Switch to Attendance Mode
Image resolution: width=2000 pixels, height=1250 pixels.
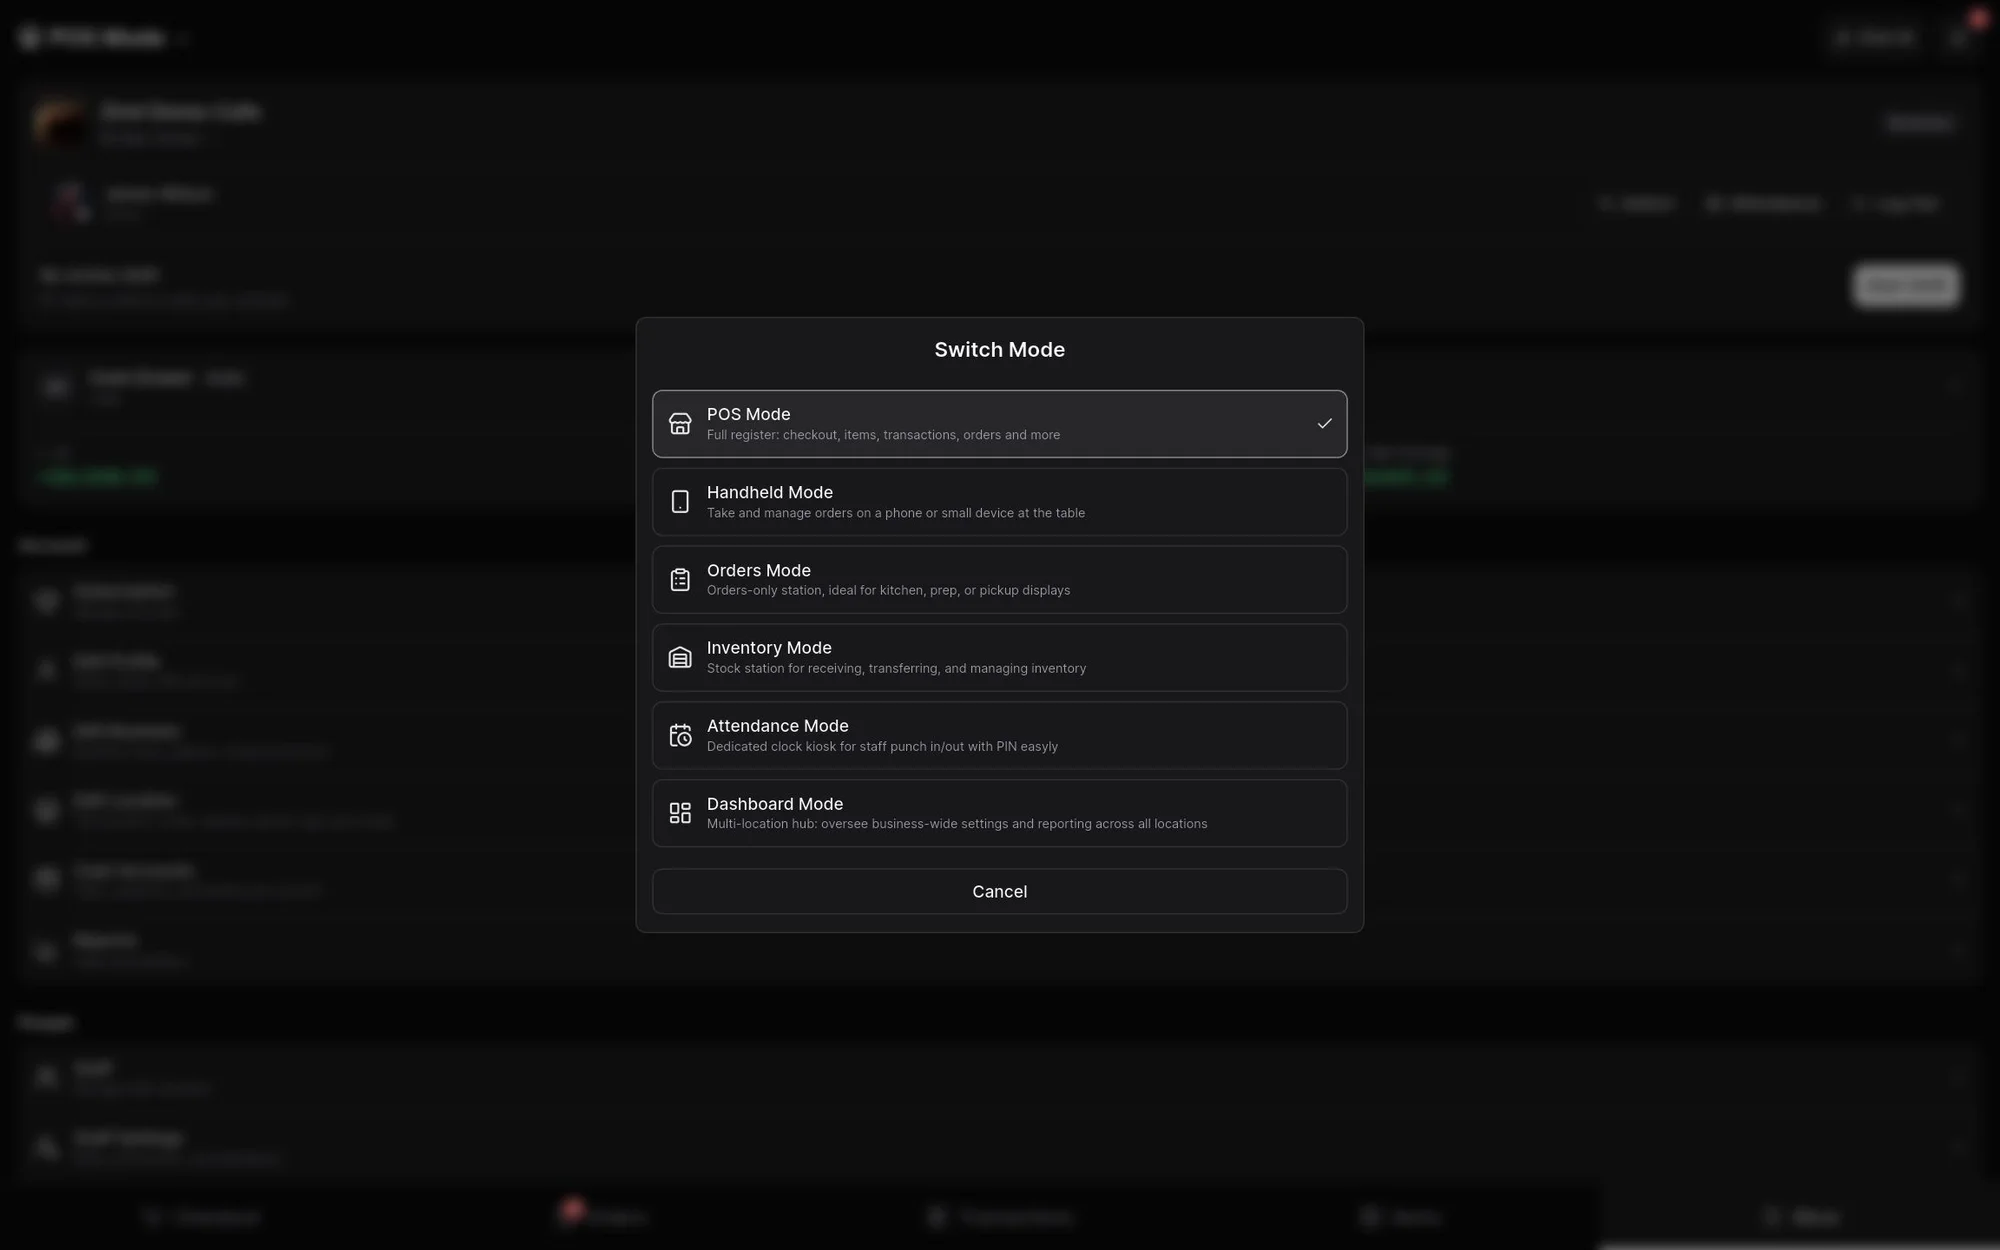[x=999, y=736]
